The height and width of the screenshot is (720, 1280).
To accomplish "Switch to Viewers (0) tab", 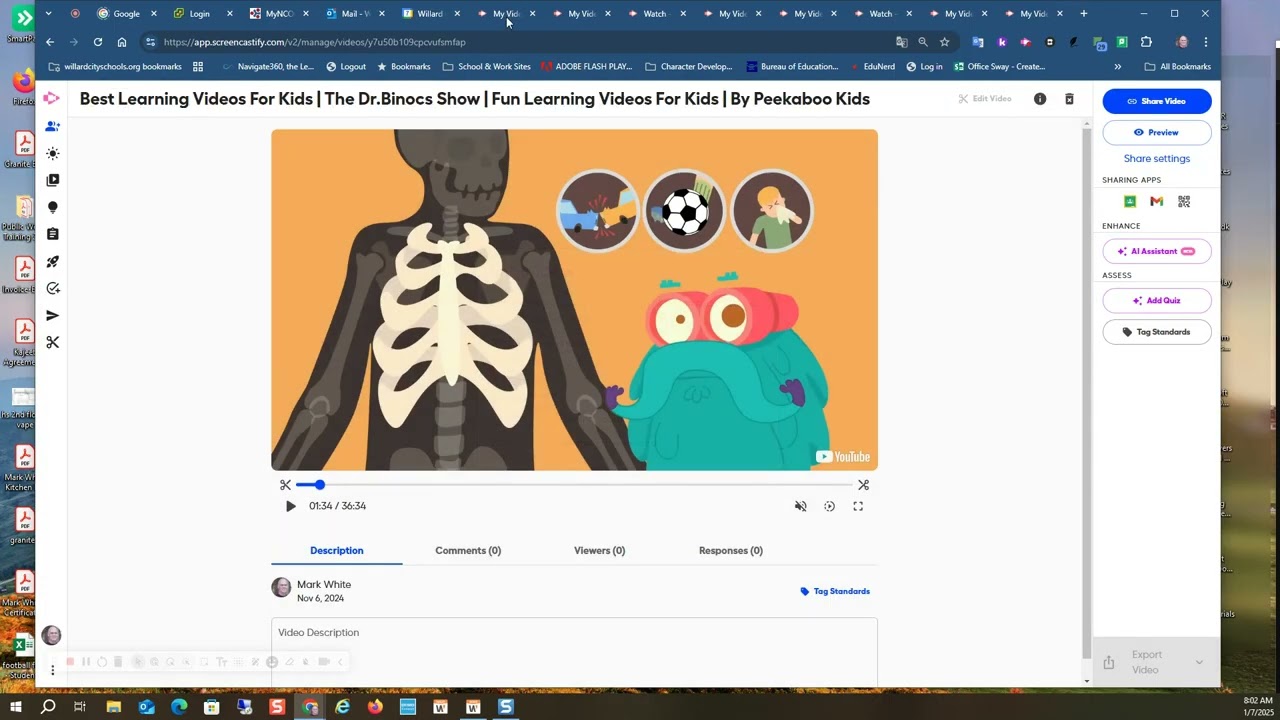I will (599, 551).
